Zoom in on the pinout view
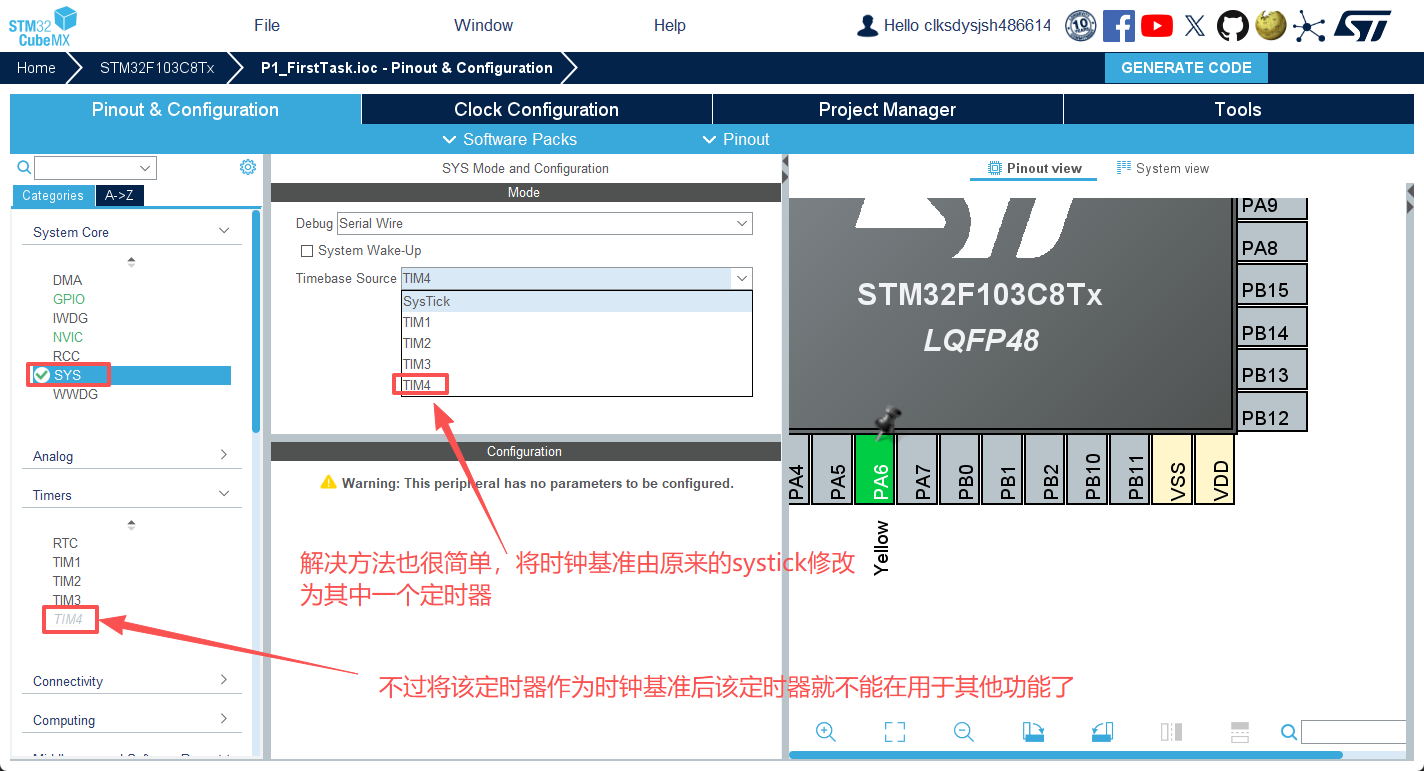Viewport: 1424px width, 771px height. tap(826, 732)
